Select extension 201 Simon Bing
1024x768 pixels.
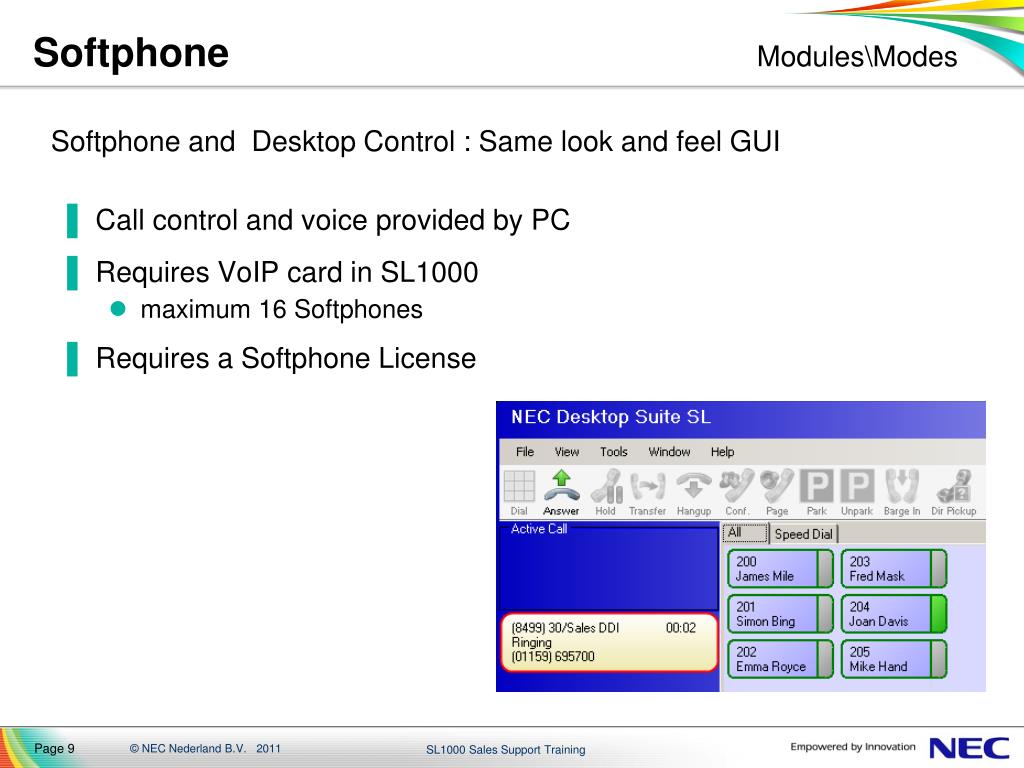tap(780, 614)
